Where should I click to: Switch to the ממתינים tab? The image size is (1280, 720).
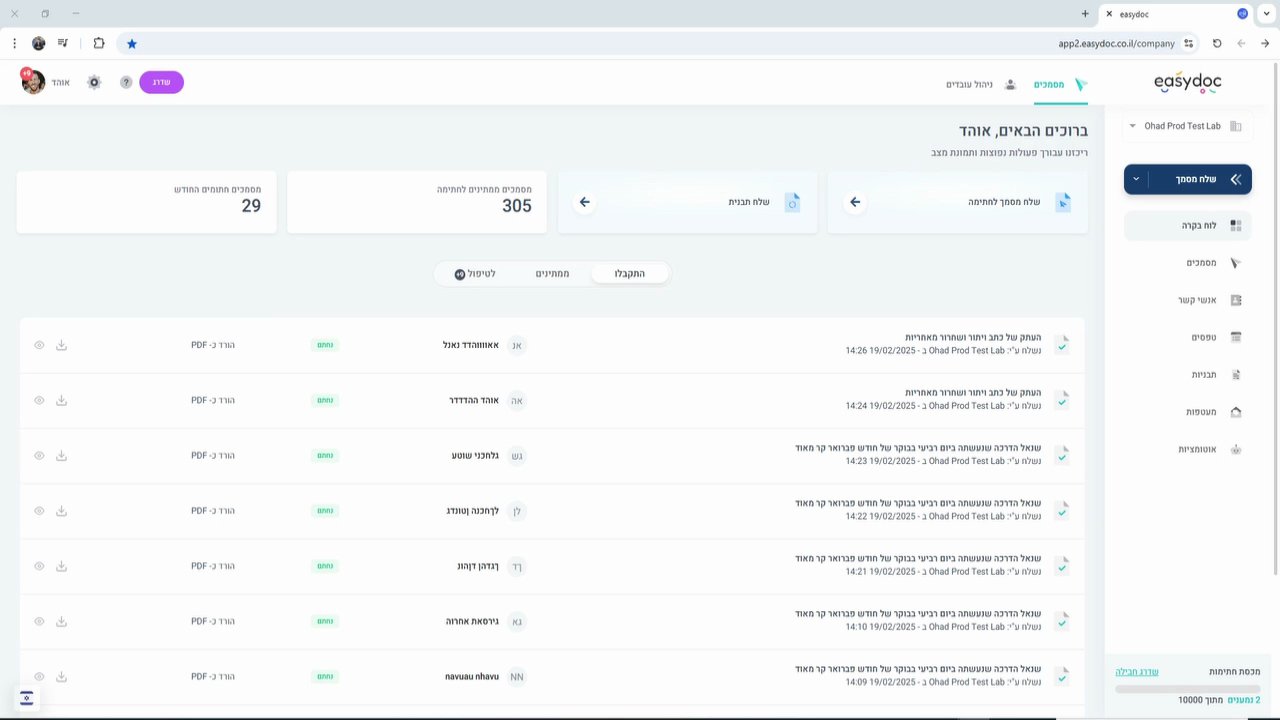point(552,274)
